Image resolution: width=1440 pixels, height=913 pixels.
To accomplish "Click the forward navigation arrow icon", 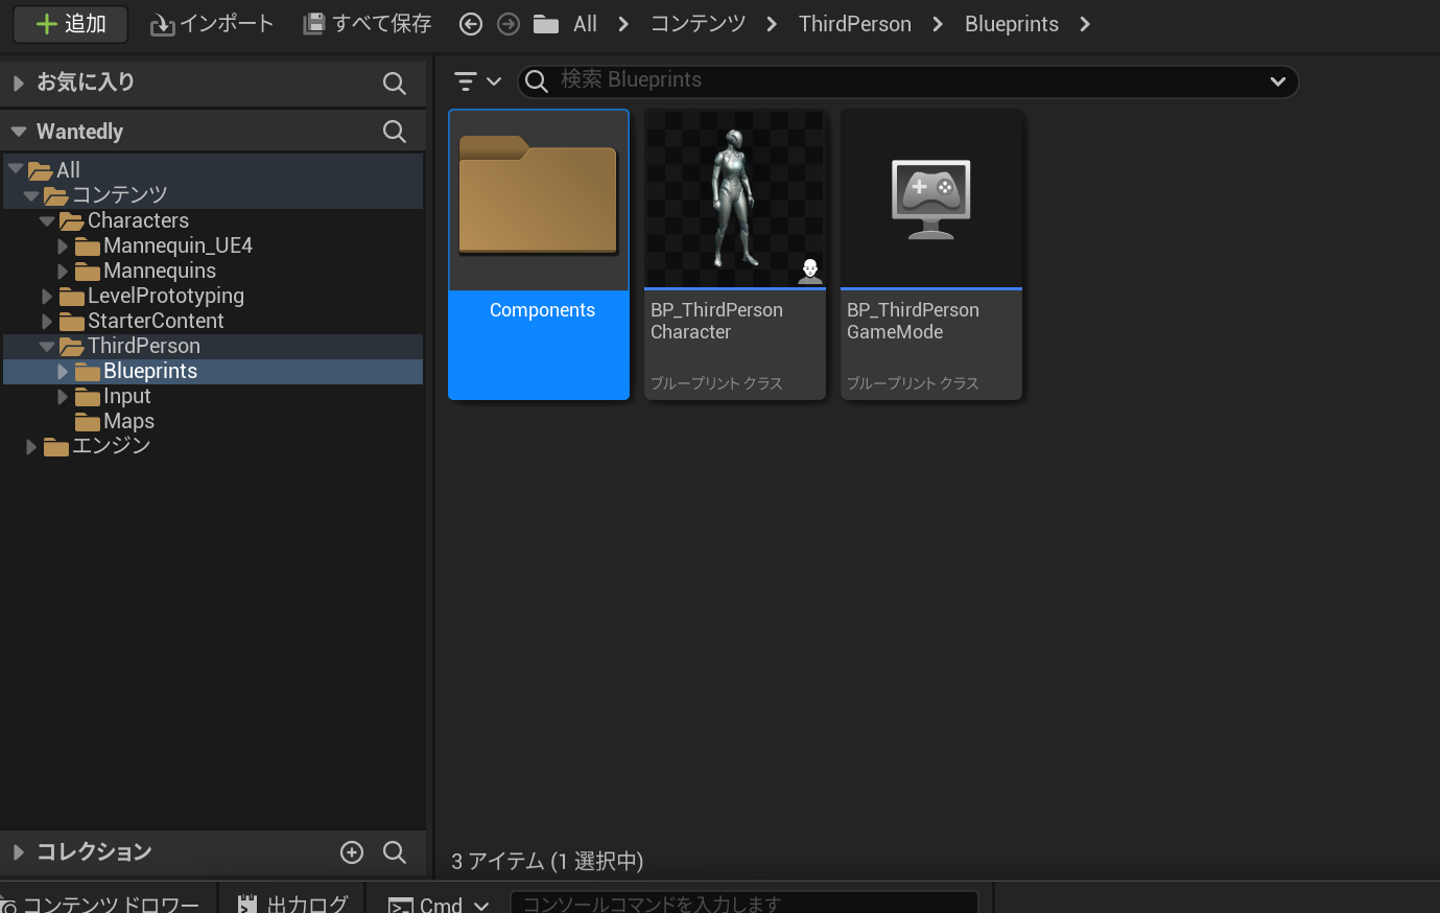I will click(x=508, y=24).
